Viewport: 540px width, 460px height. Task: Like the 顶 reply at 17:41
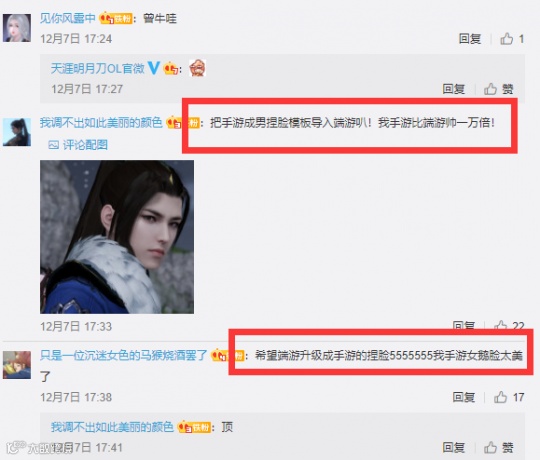498,448
